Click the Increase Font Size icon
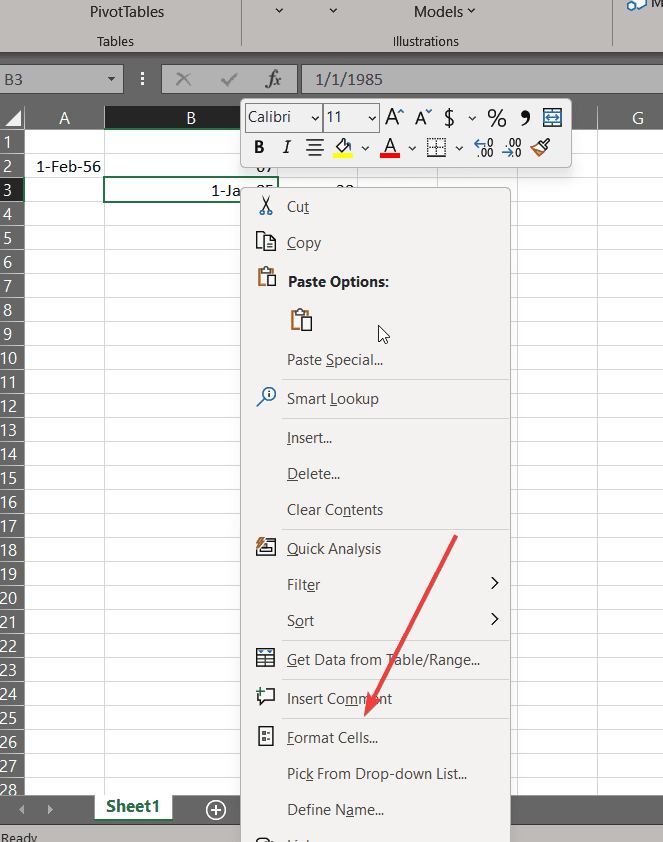Viewport: 663px width, 842px height. 395,118
